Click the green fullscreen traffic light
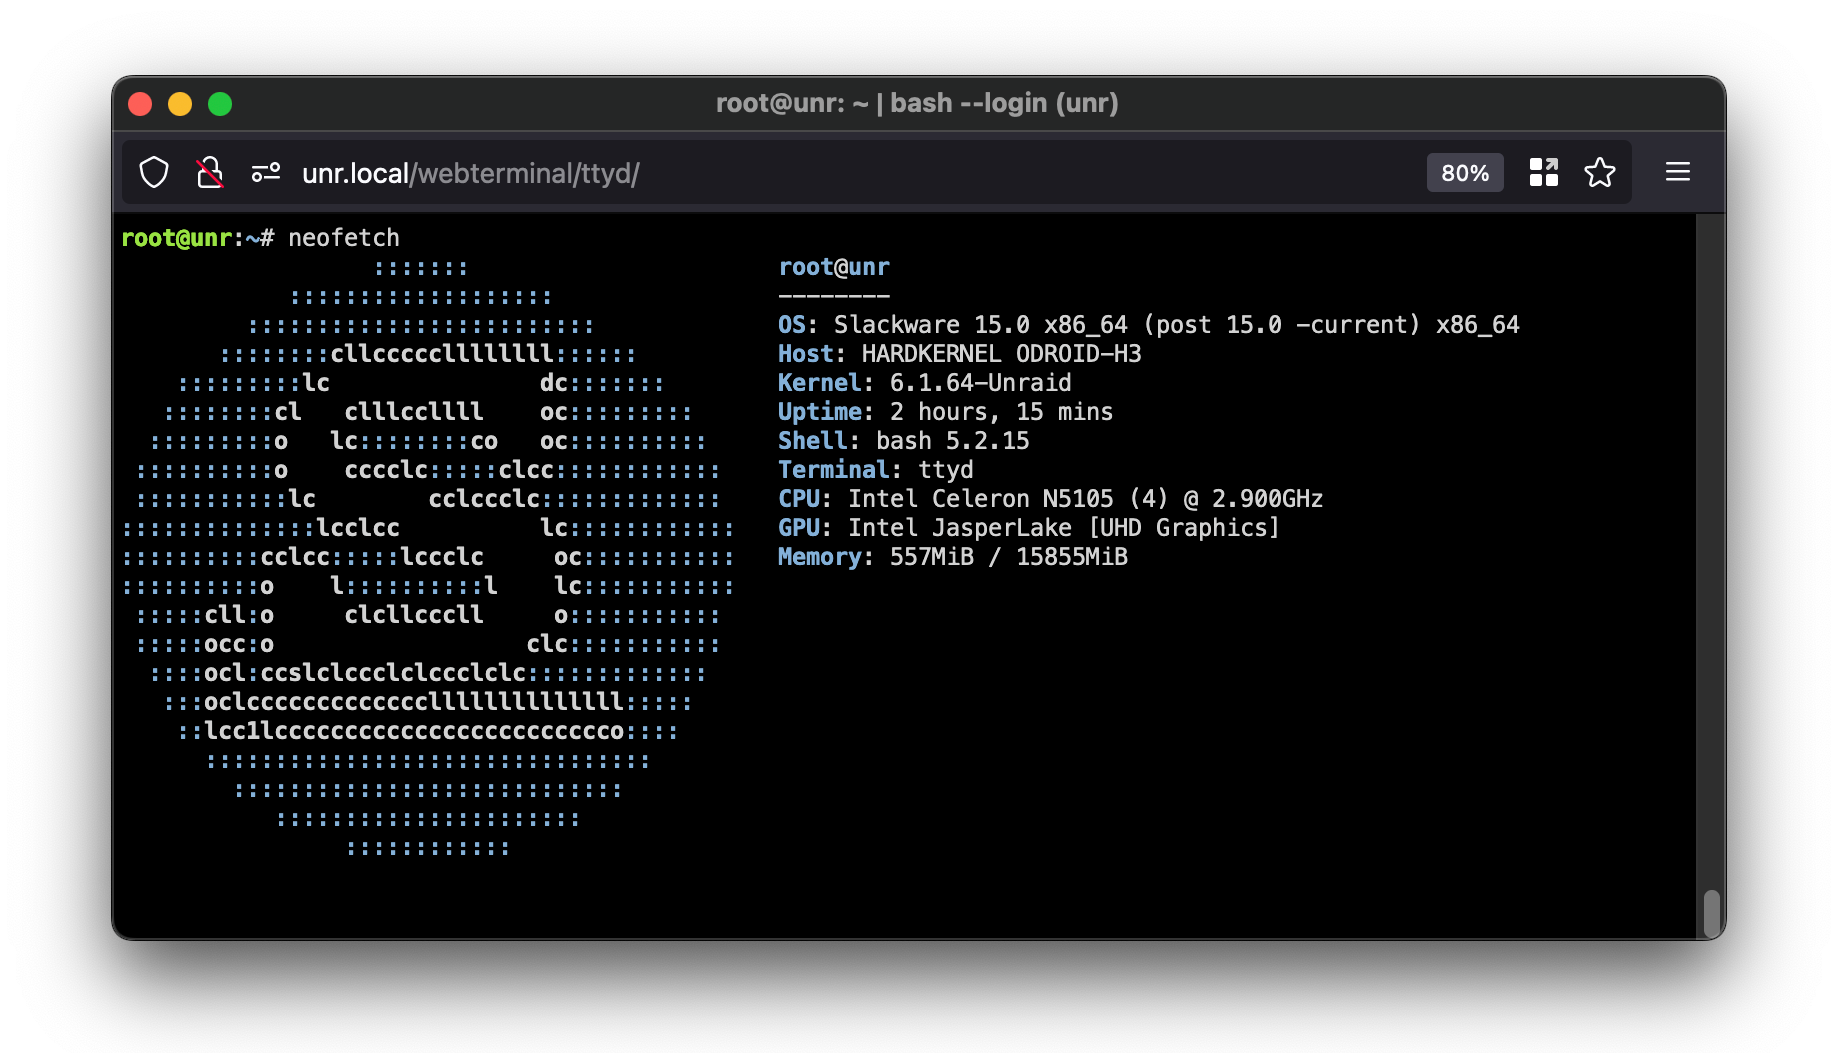Viewport: 1838px width, 1053px height. point(220,103)
